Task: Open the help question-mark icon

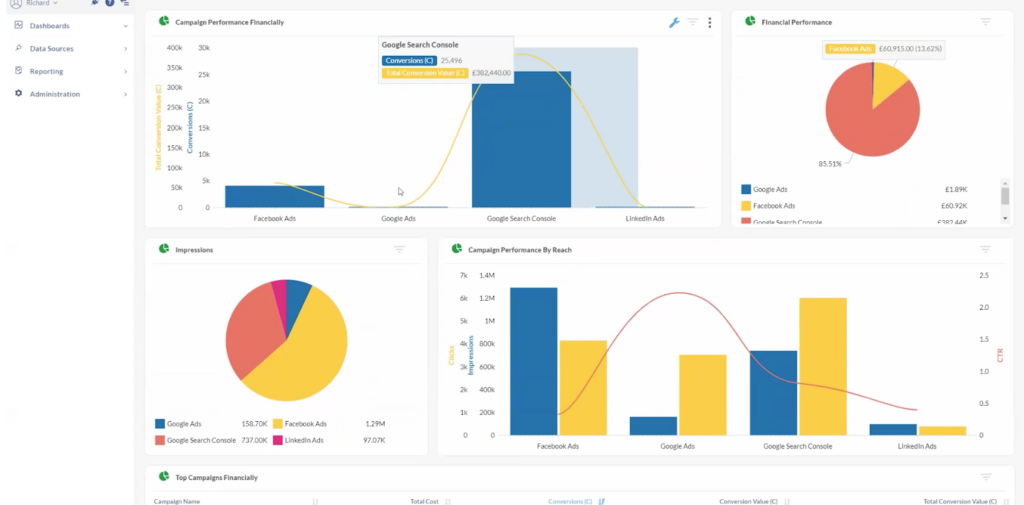Action: pyautogui.click(x=110, y=3)
